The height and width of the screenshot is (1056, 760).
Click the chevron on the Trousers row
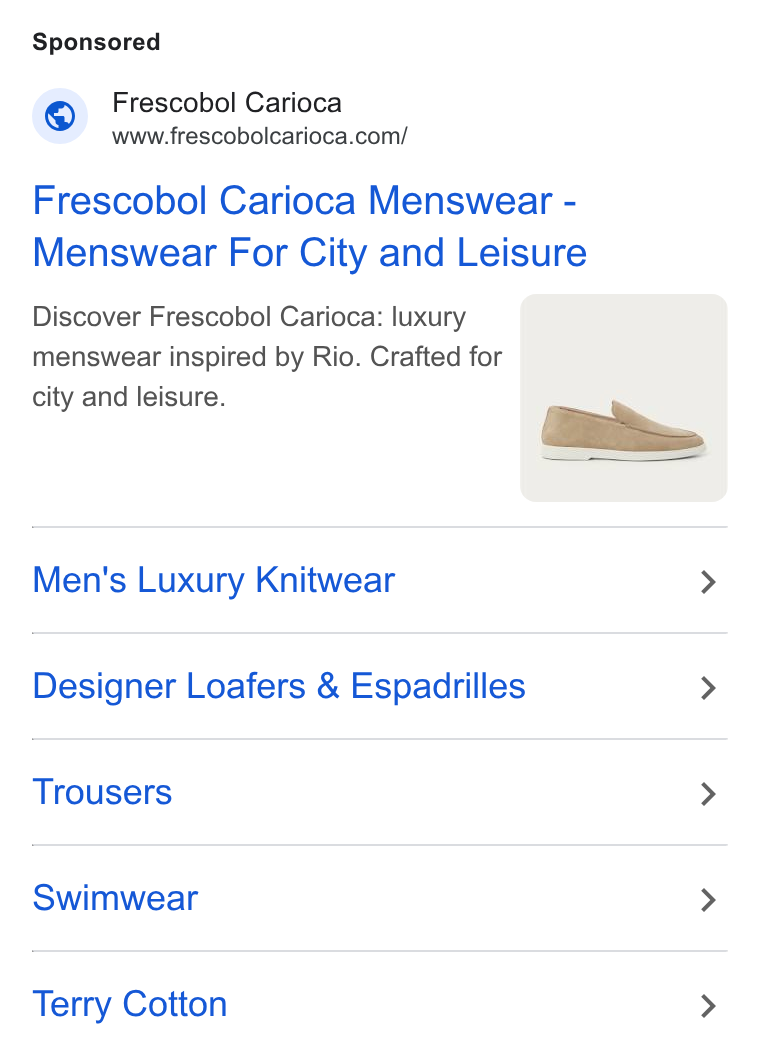[707, 794]
